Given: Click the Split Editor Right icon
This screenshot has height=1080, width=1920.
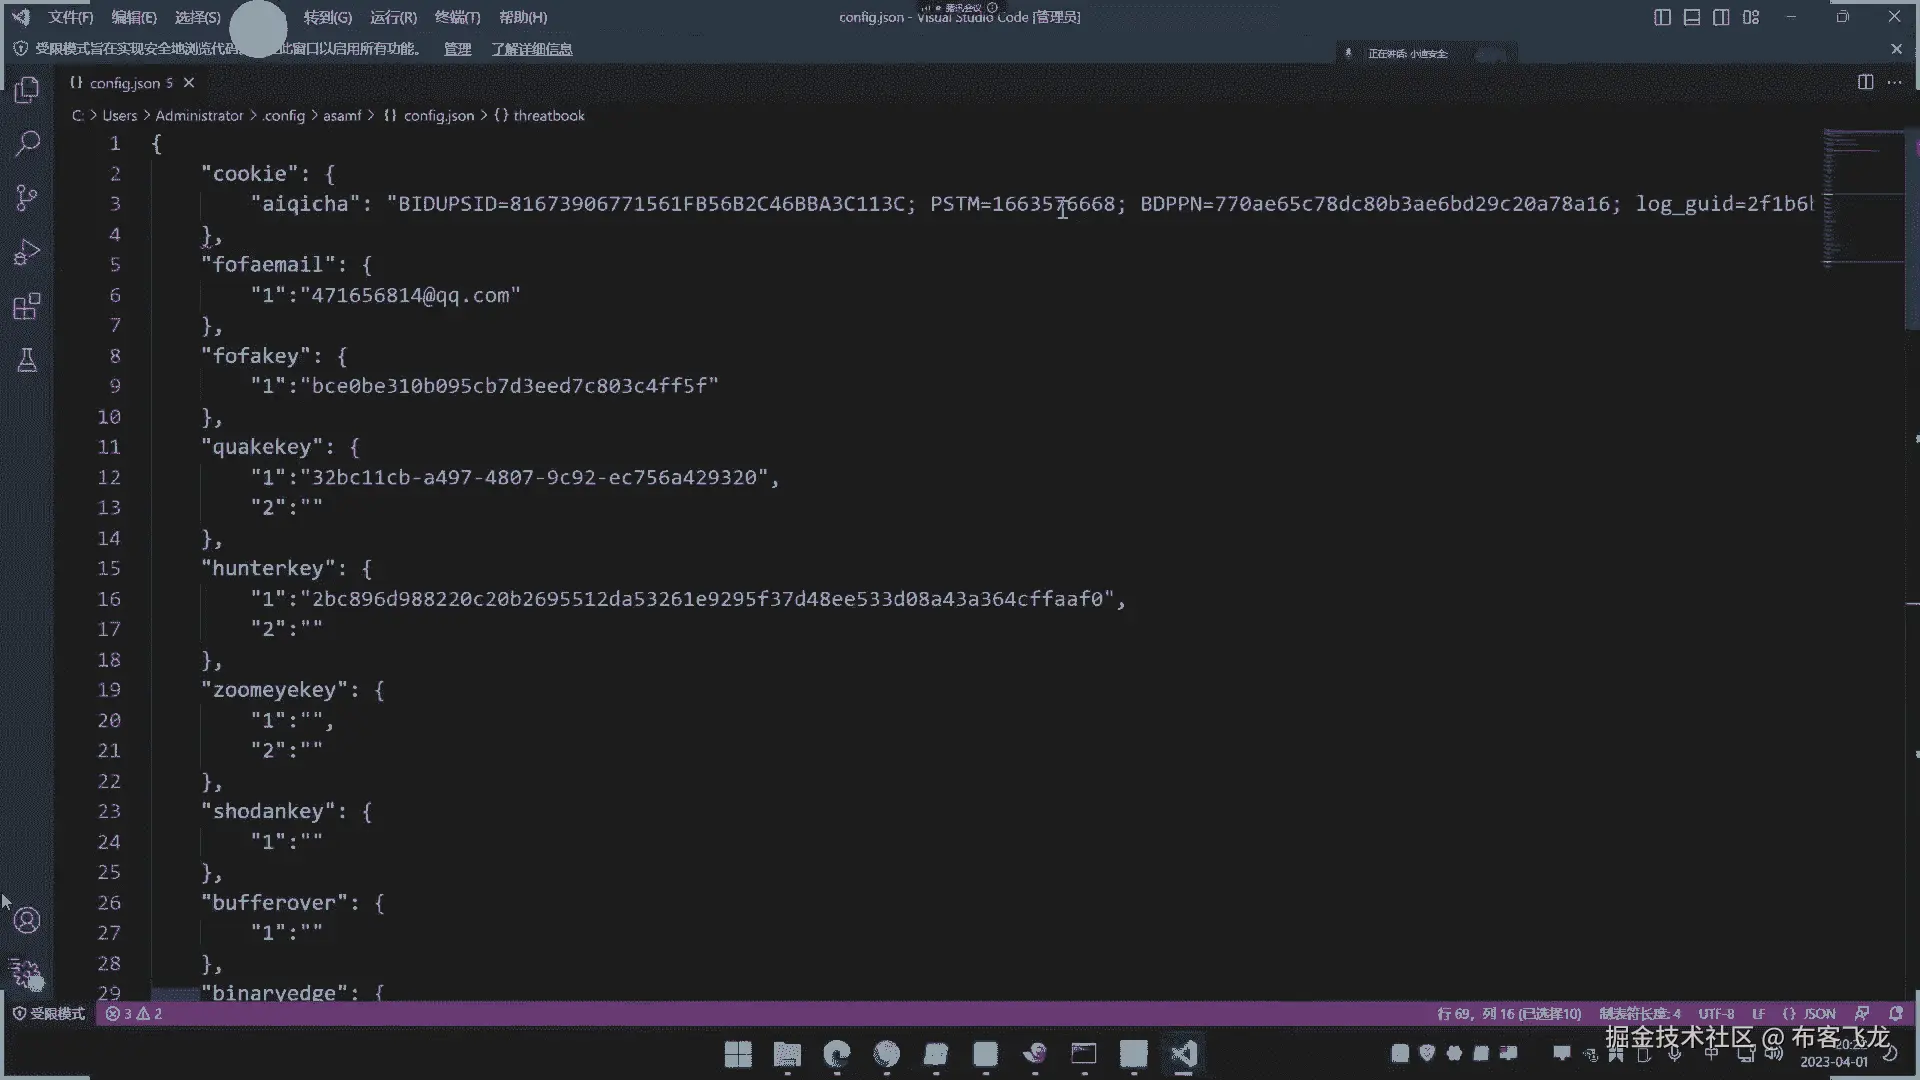Looking at the screenshot, I should (x=1865, y=82).
